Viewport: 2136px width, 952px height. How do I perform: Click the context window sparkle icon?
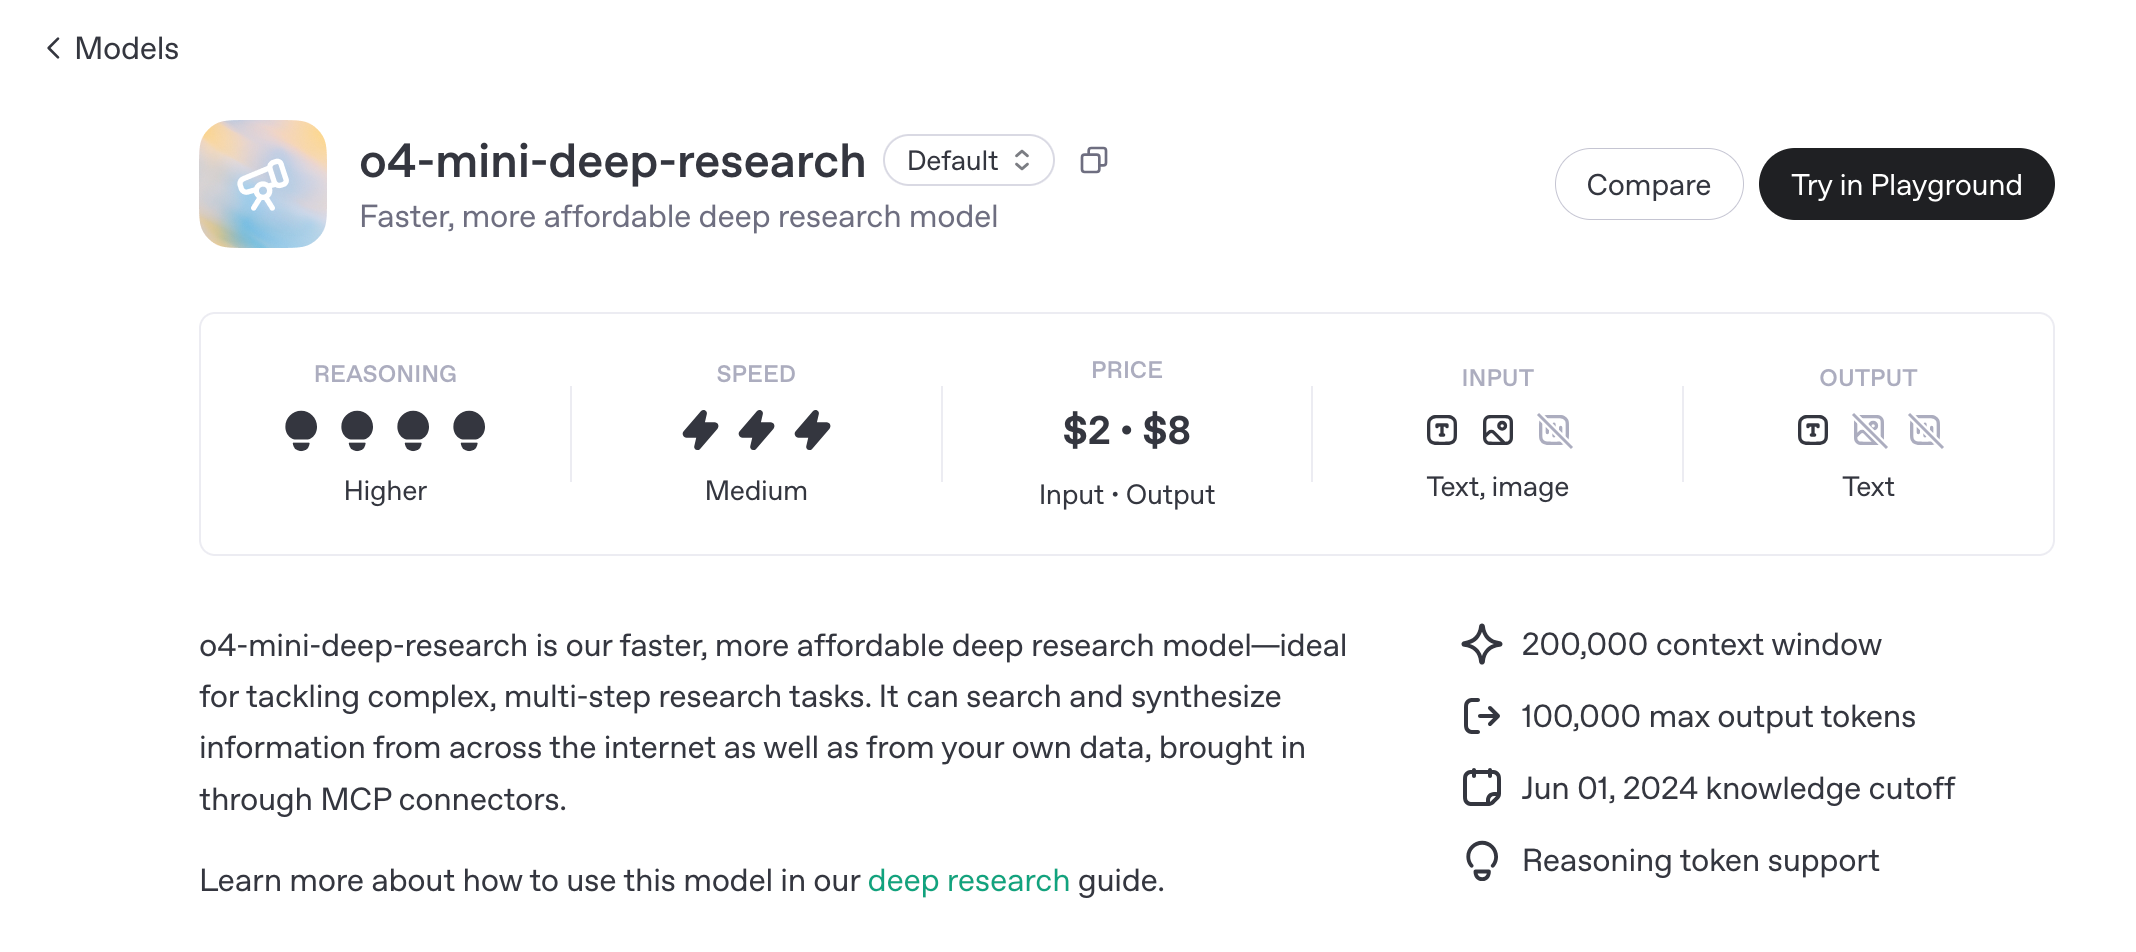[x=1482, y=645]
